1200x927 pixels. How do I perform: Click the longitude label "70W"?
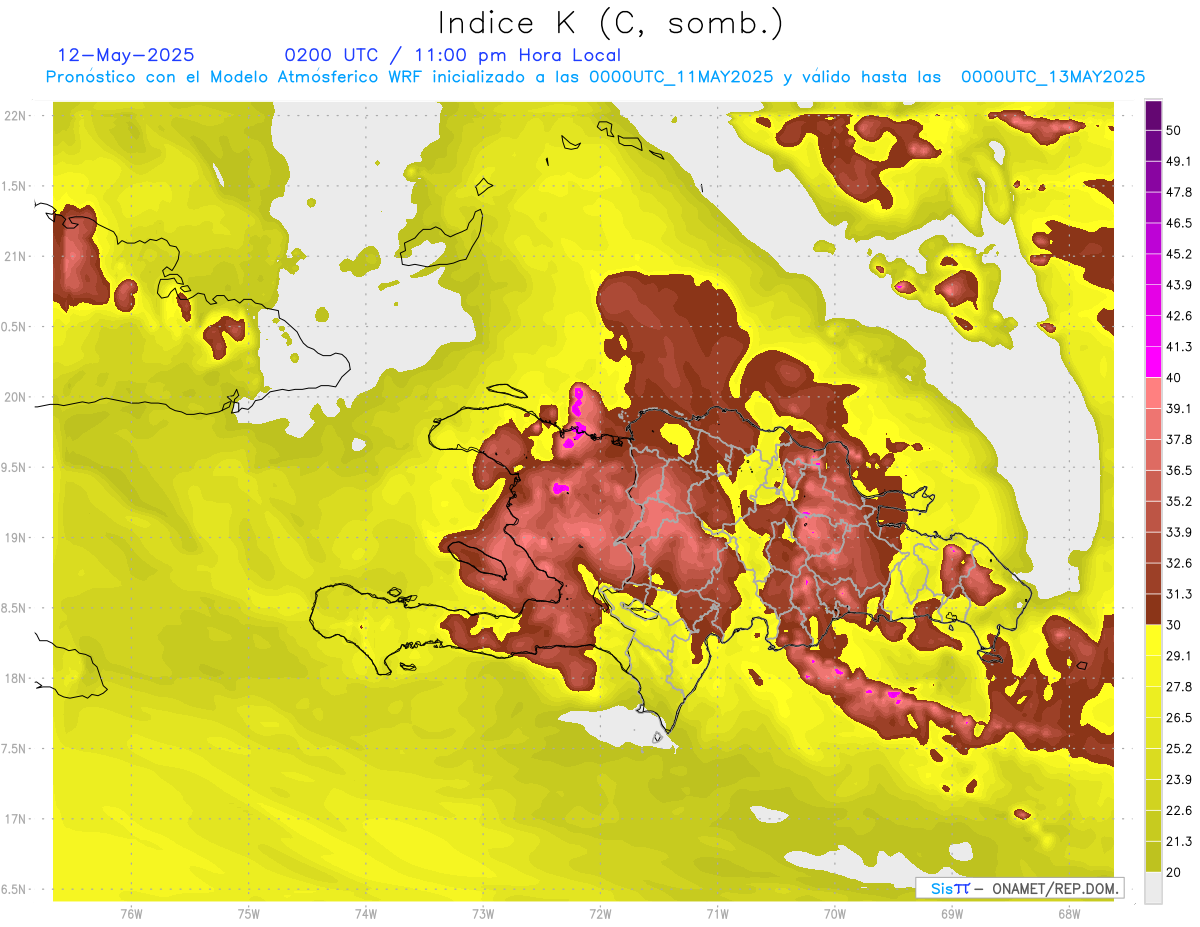(835, 914)
